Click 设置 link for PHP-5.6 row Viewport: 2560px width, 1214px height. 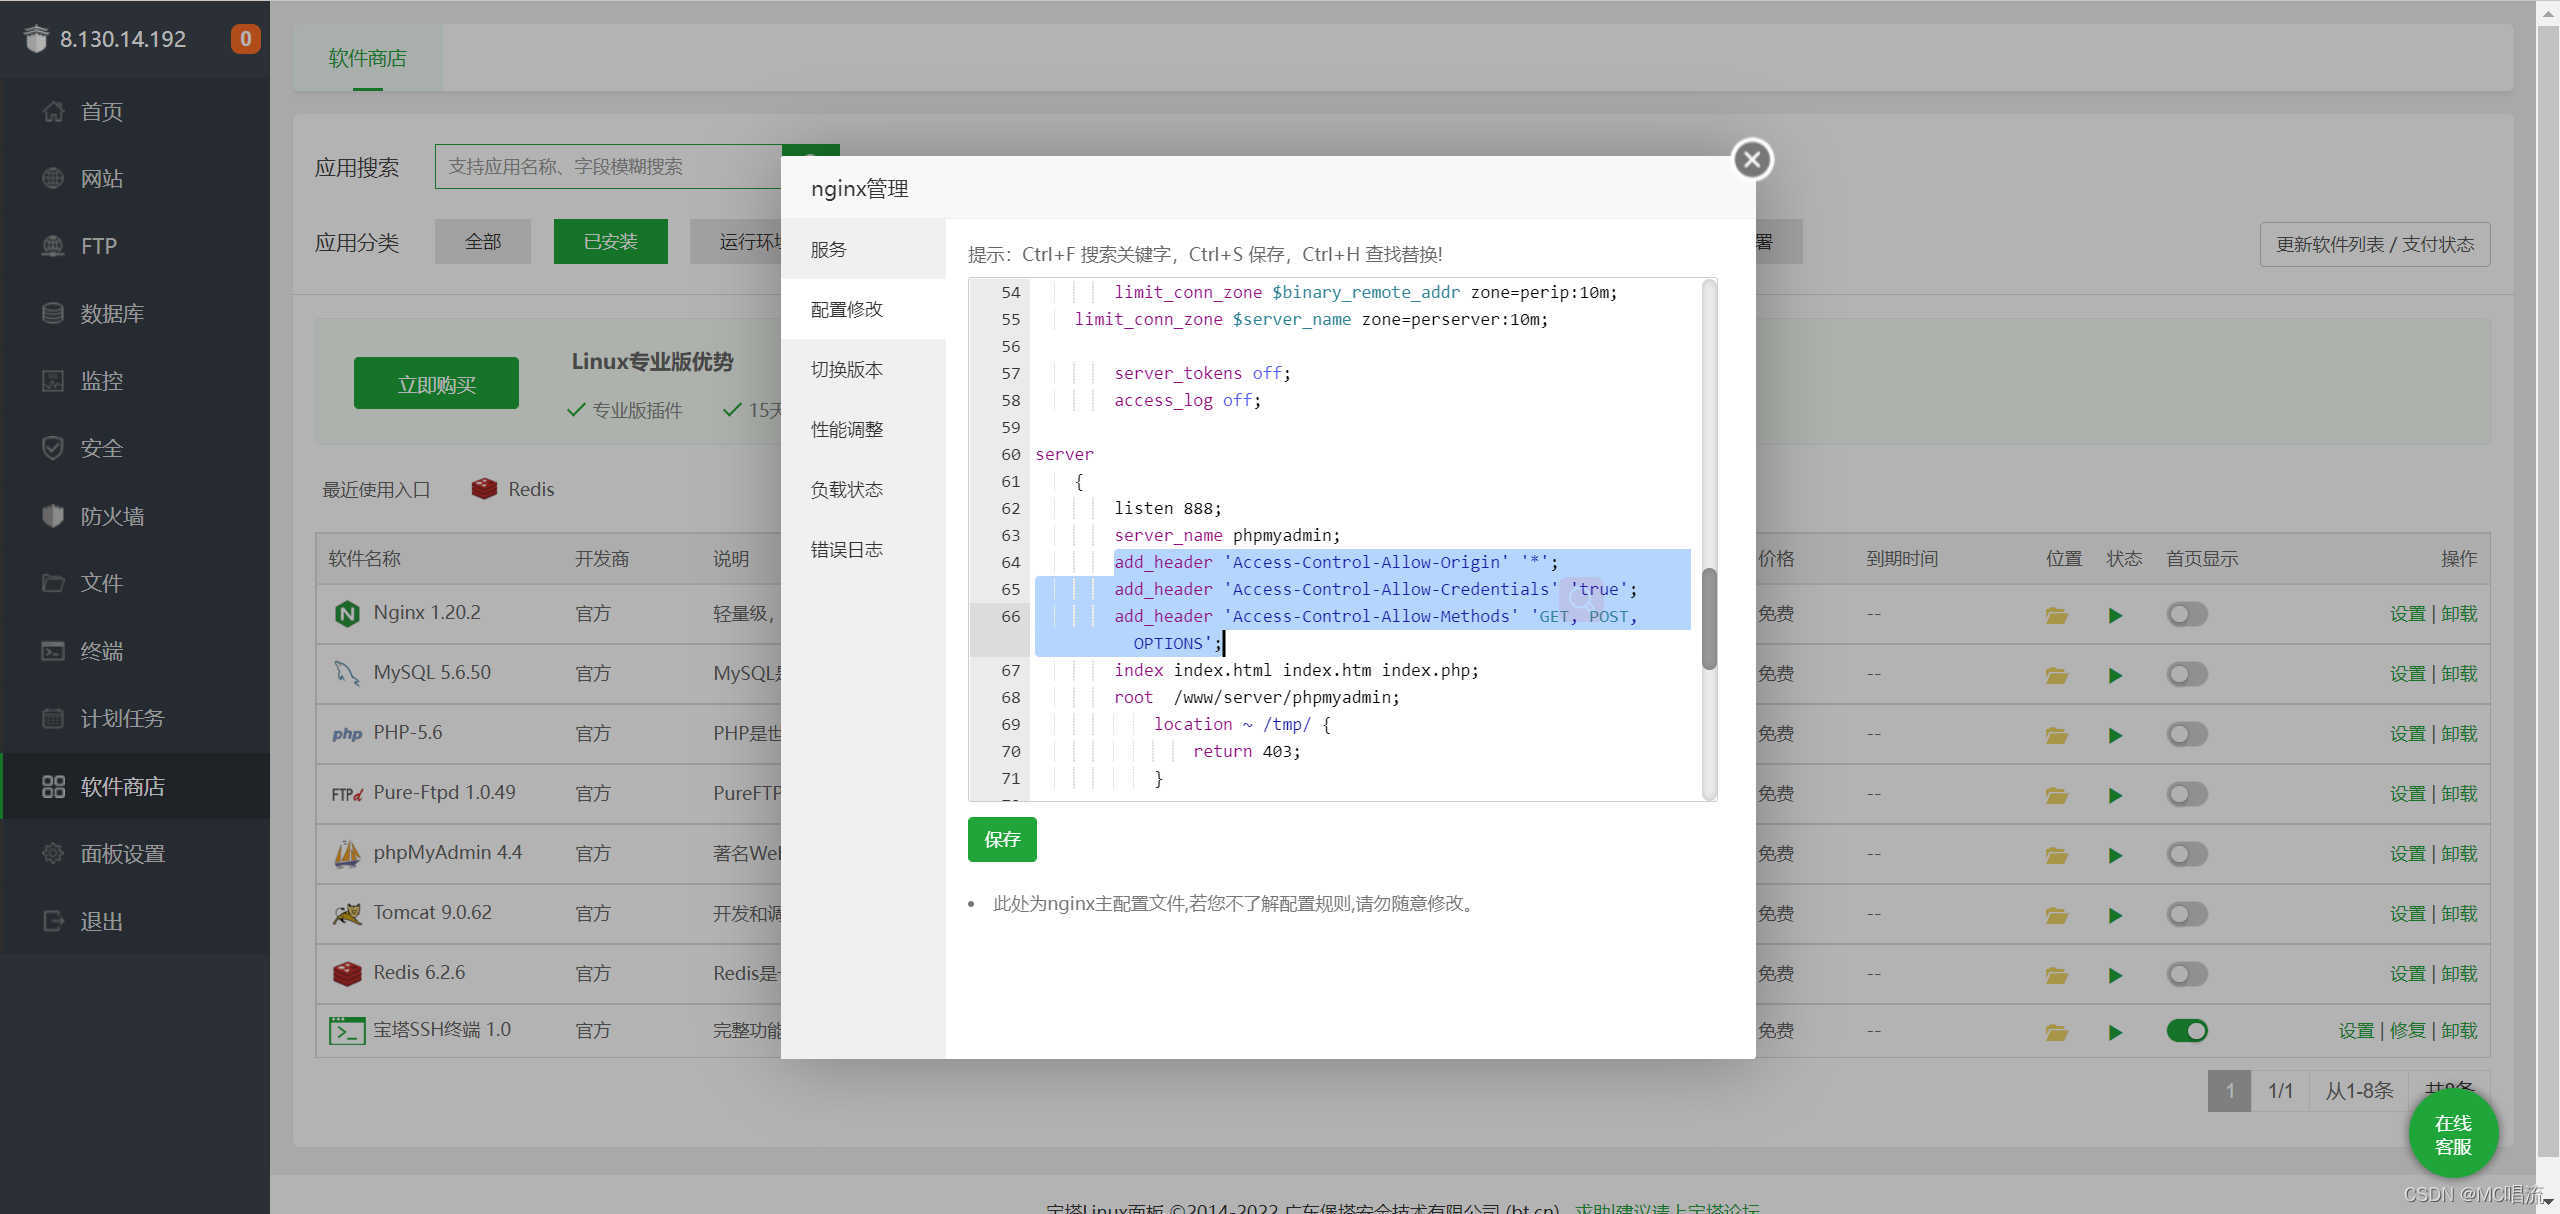click(x=2407, y=734)
